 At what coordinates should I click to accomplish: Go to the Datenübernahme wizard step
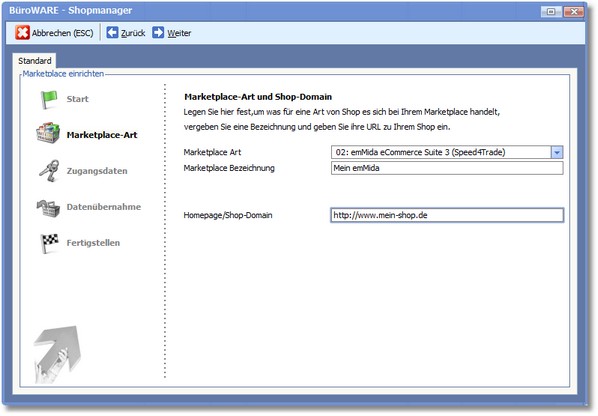[x=104, y=207]
